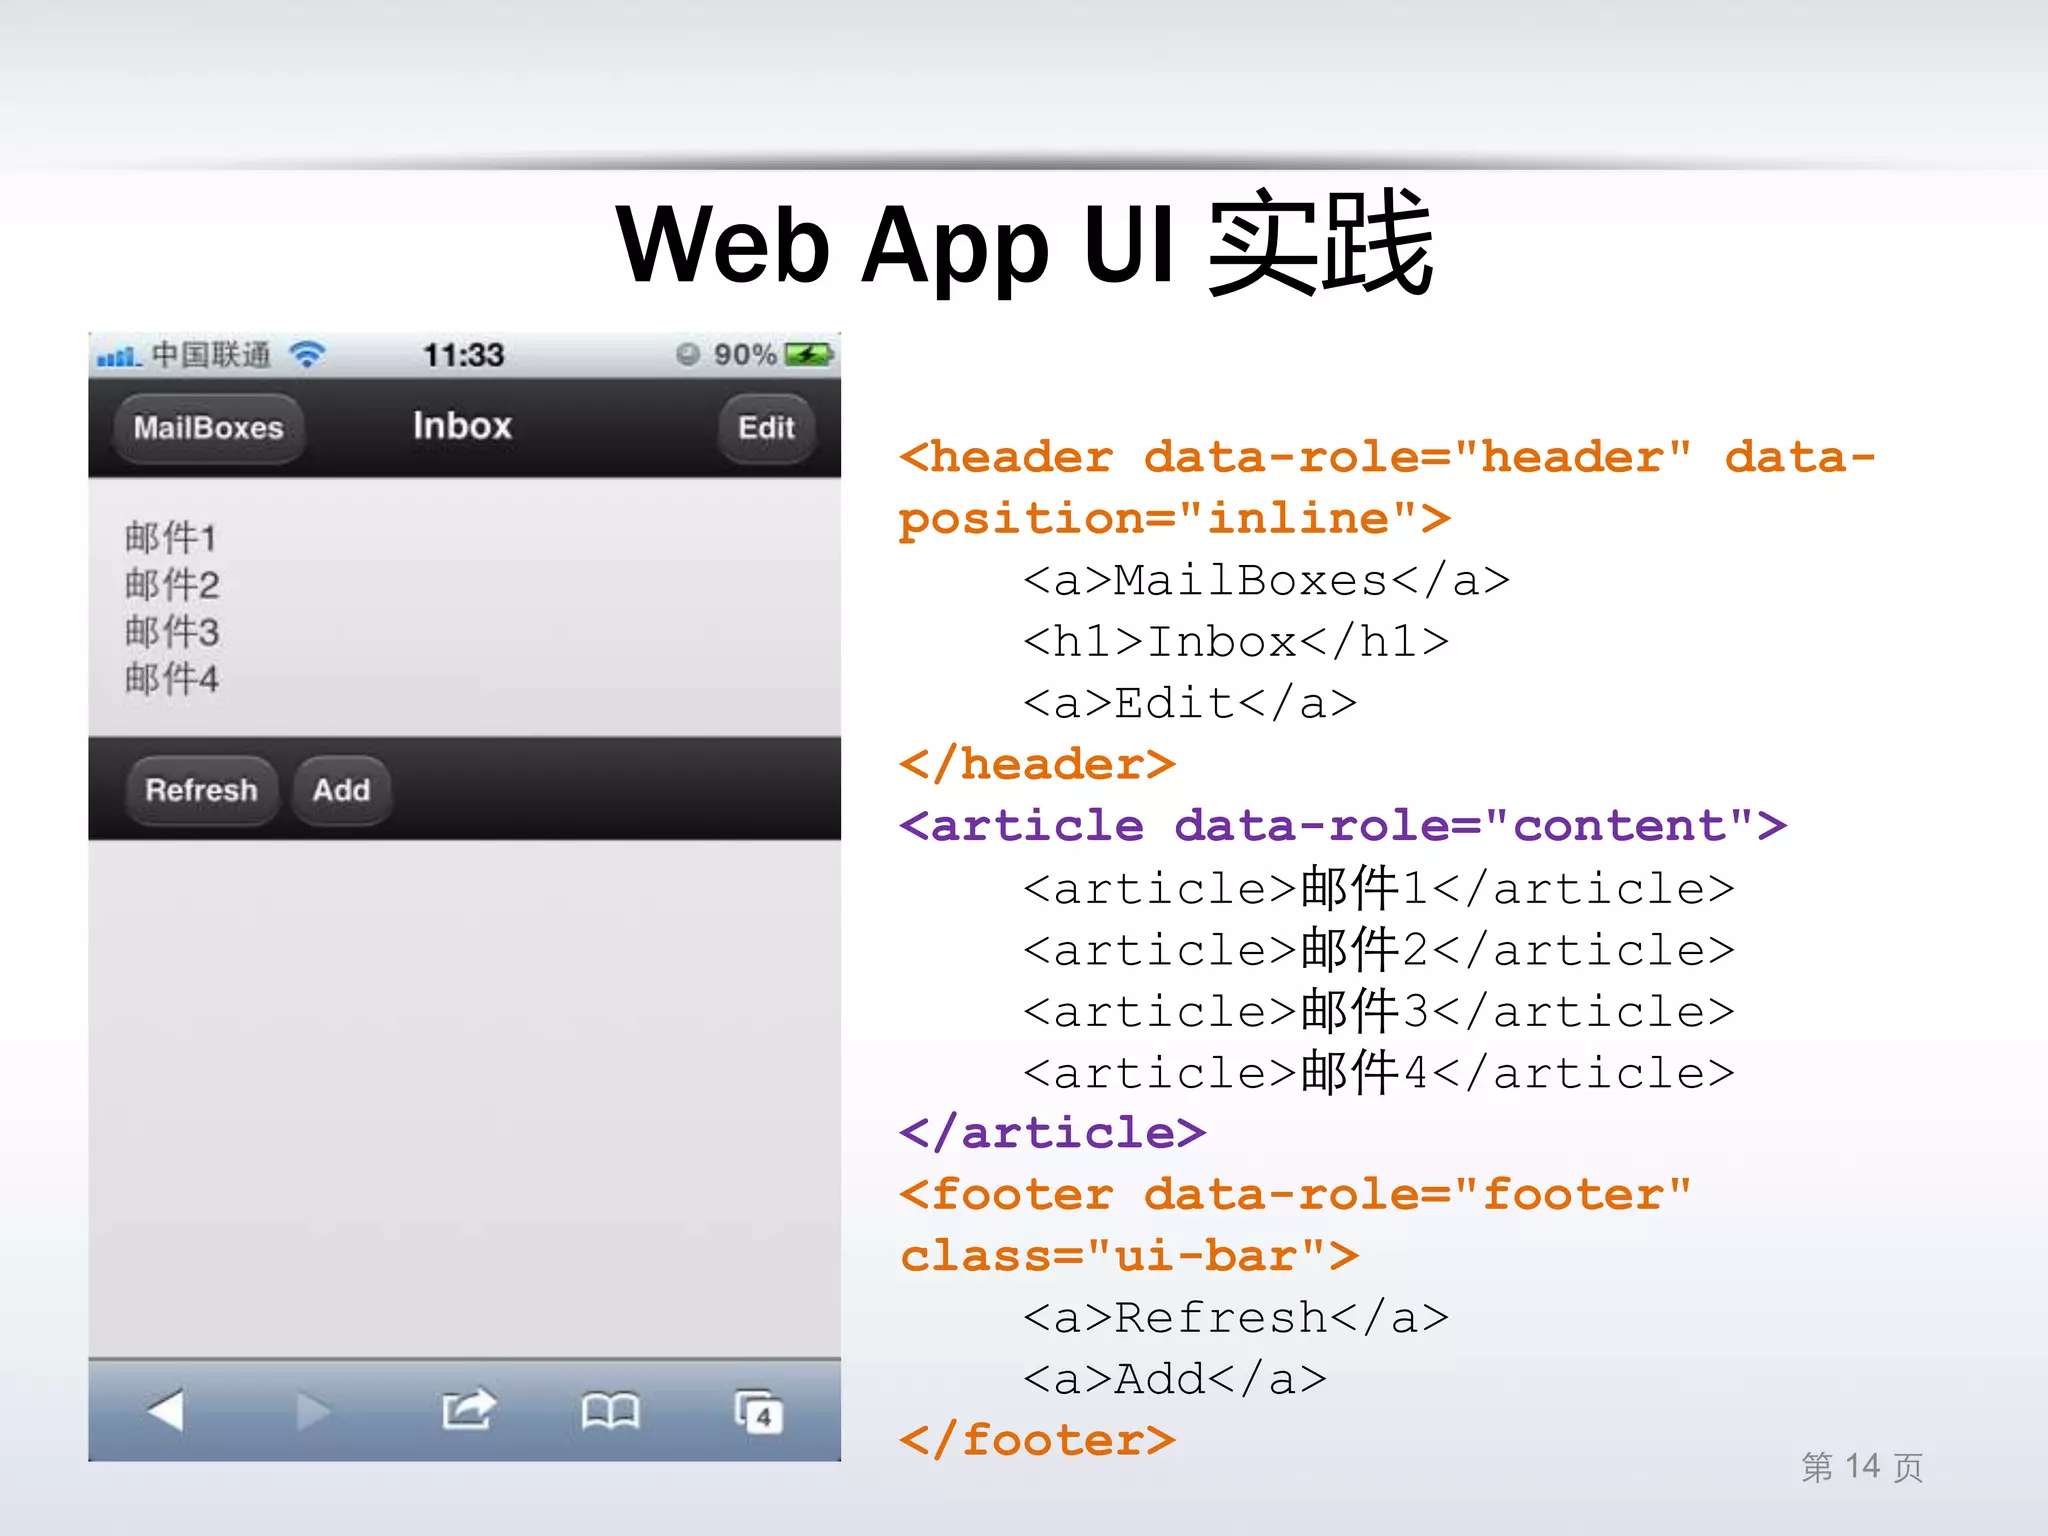Click the <article>邮件2</article> code line

click(1378, 949)
